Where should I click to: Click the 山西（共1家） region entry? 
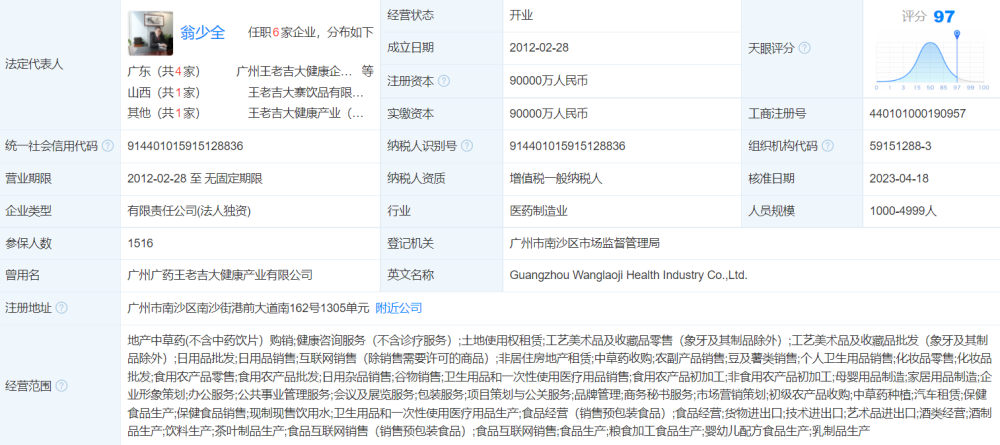[x=164, y=92]
